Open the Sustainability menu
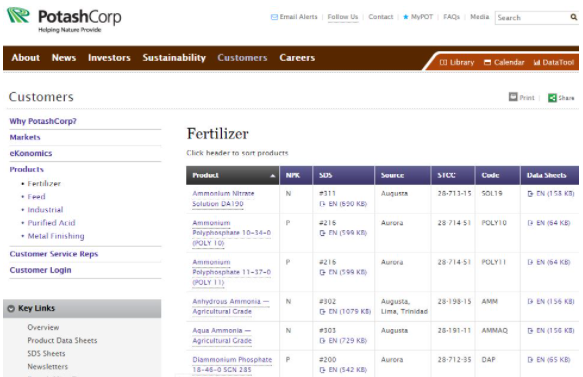 click(174, 58)
